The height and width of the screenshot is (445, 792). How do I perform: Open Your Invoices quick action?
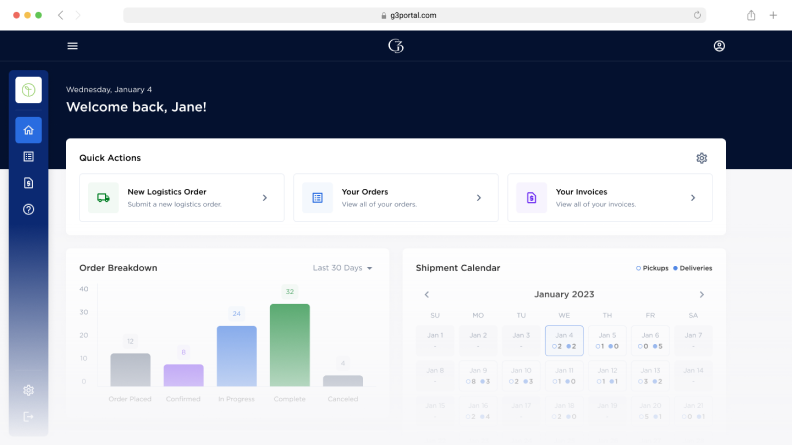tap(609, 198)
